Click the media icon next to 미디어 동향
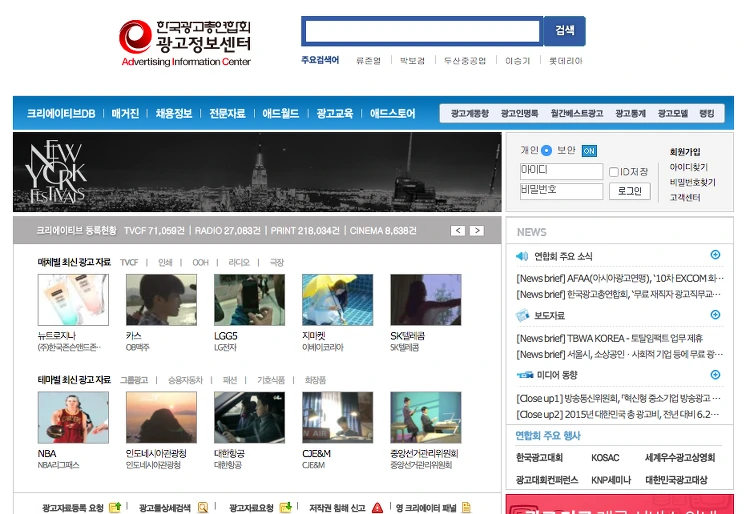750x514 pixels. pos(525,375)
